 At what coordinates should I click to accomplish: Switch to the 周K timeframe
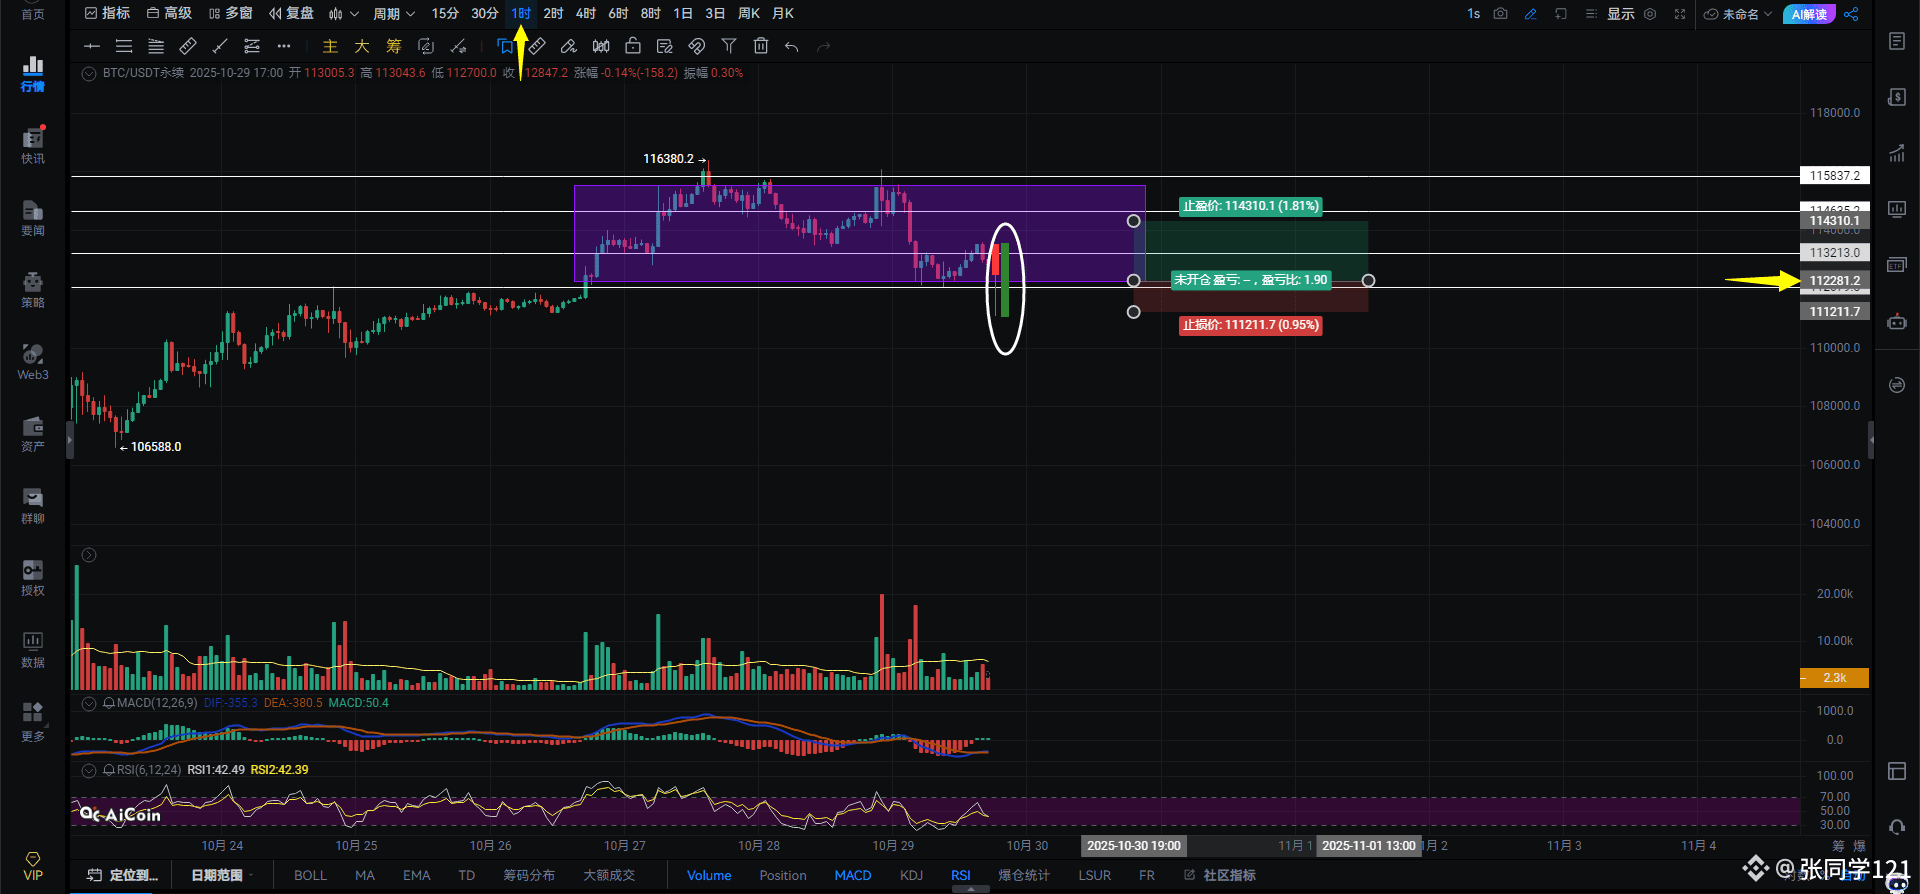749,14
